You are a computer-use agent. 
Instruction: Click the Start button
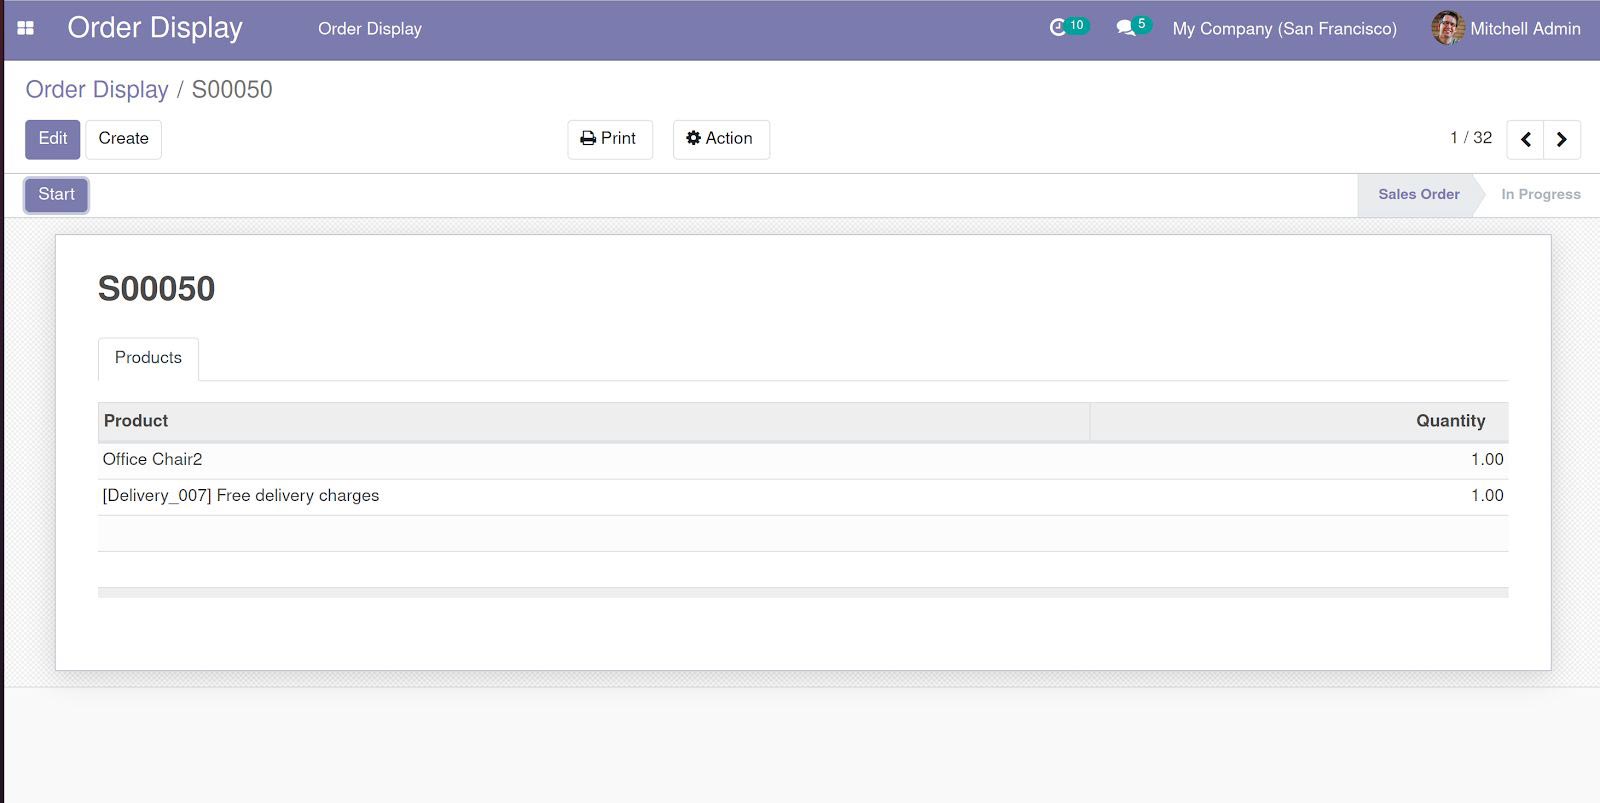click(x=56, y=195)
